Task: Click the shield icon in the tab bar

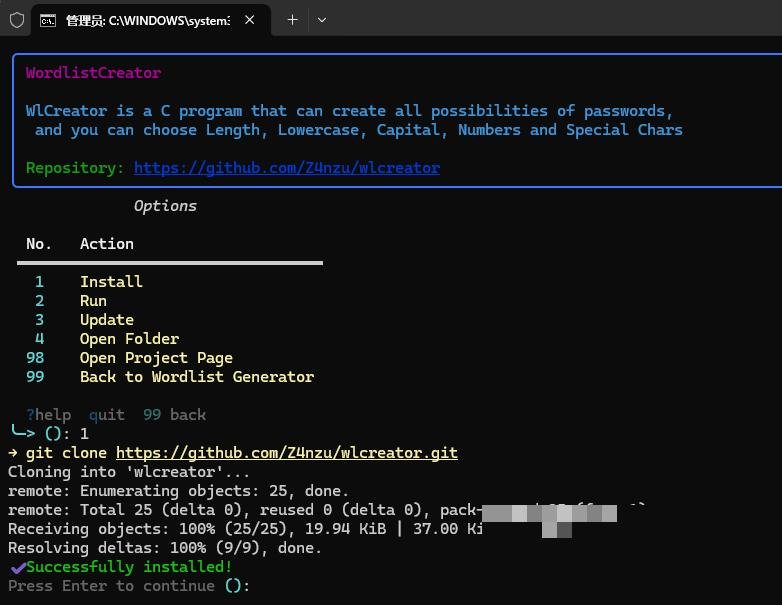Action: click(x=17, y=20)
